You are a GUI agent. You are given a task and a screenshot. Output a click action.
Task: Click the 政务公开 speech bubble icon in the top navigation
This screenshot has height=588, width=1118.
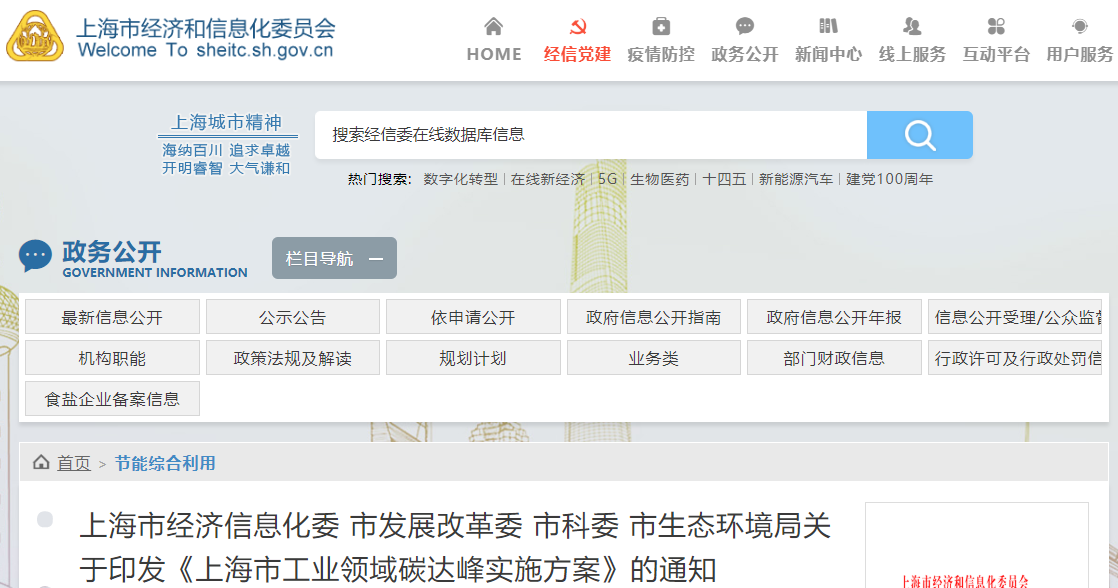pyautogui.click(x=744, y=26)
